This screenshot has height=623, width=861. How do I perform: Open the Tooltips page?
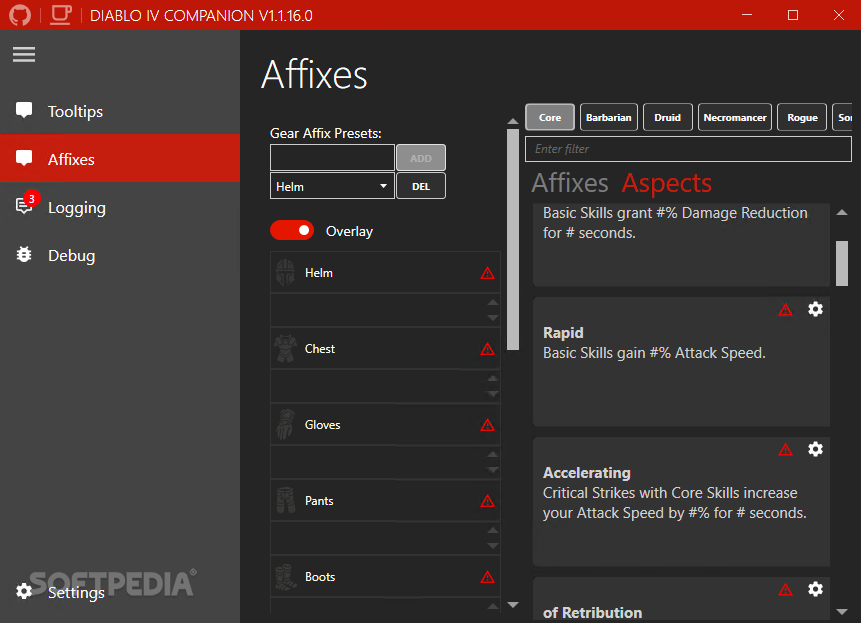pos(120,111)
